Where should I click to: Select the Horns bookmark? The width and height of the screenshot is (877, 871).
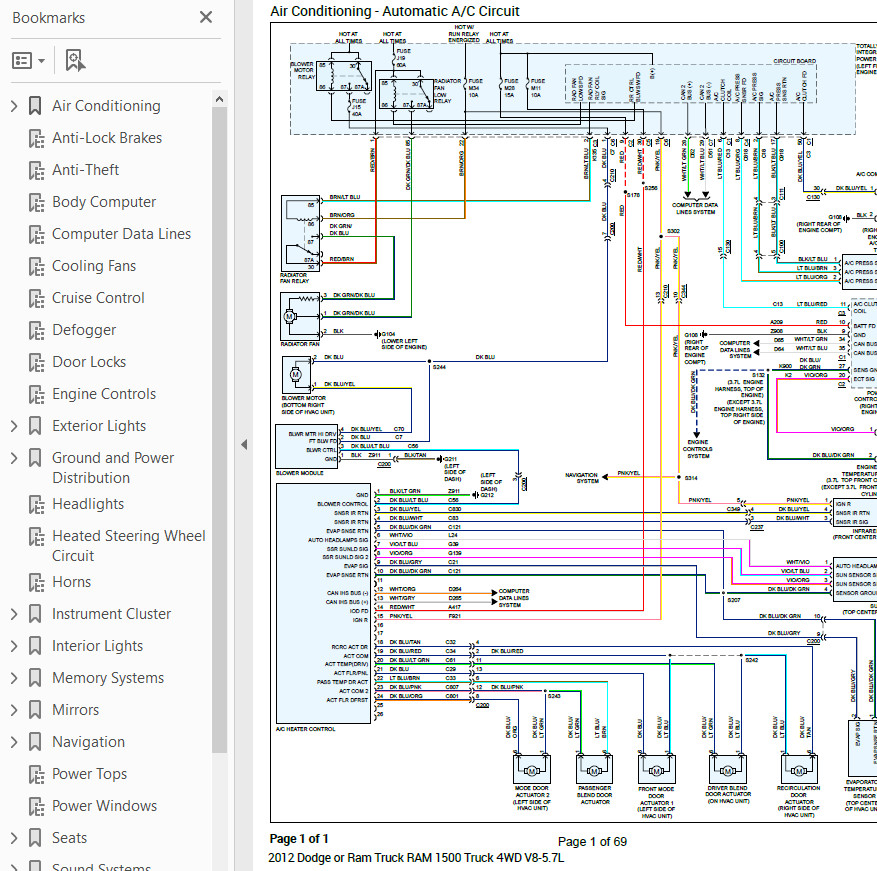[x=72, y=582]
